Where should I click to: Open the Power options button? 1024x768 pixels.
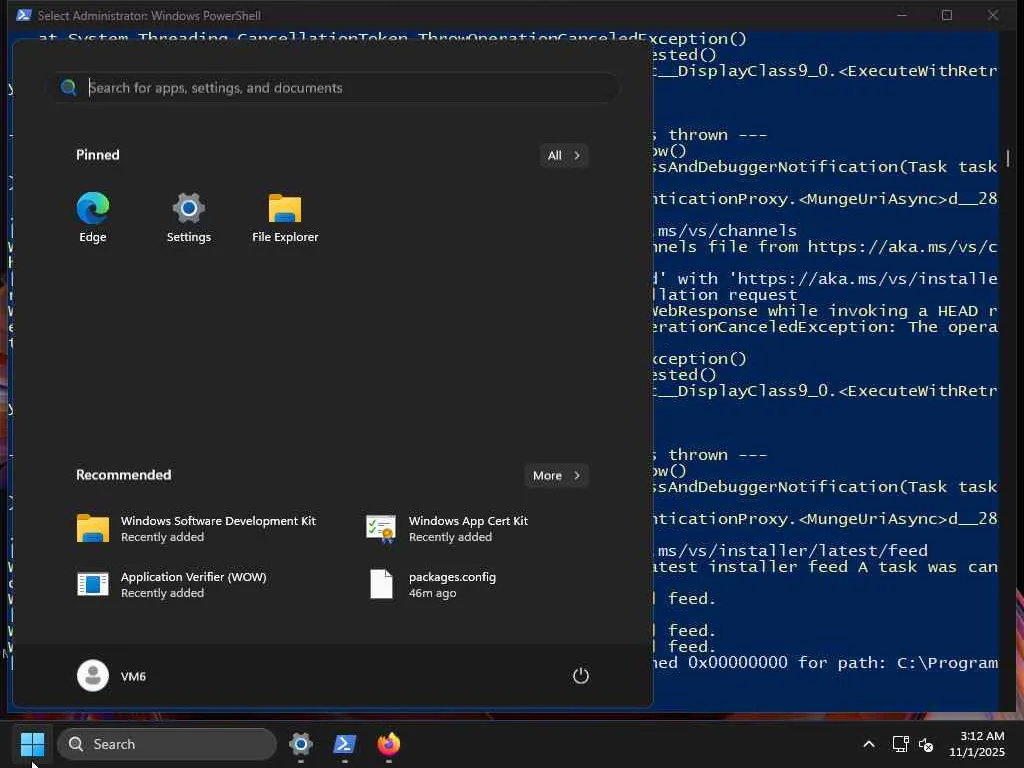[x=581, y=676]
